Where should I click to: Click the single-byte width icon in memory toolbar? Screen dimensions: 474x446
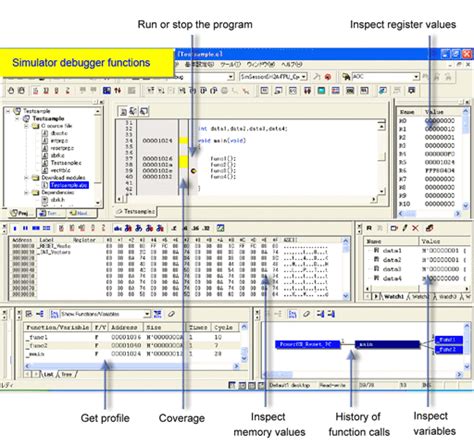(x=15, y=228)
